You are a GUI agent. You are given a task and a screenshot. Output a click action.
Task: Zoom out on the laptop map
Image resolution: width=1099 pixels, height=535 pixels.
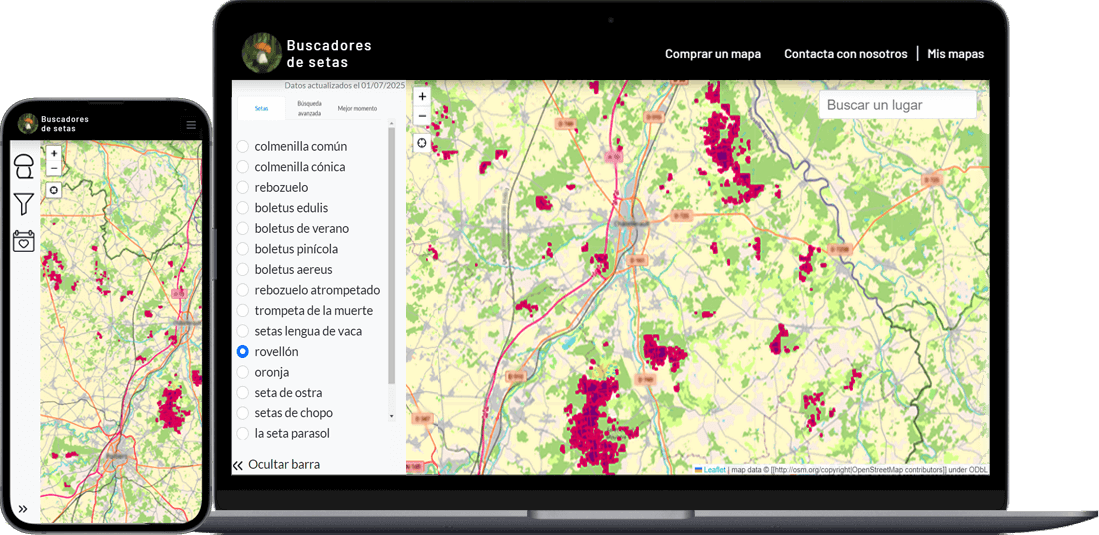422,116
